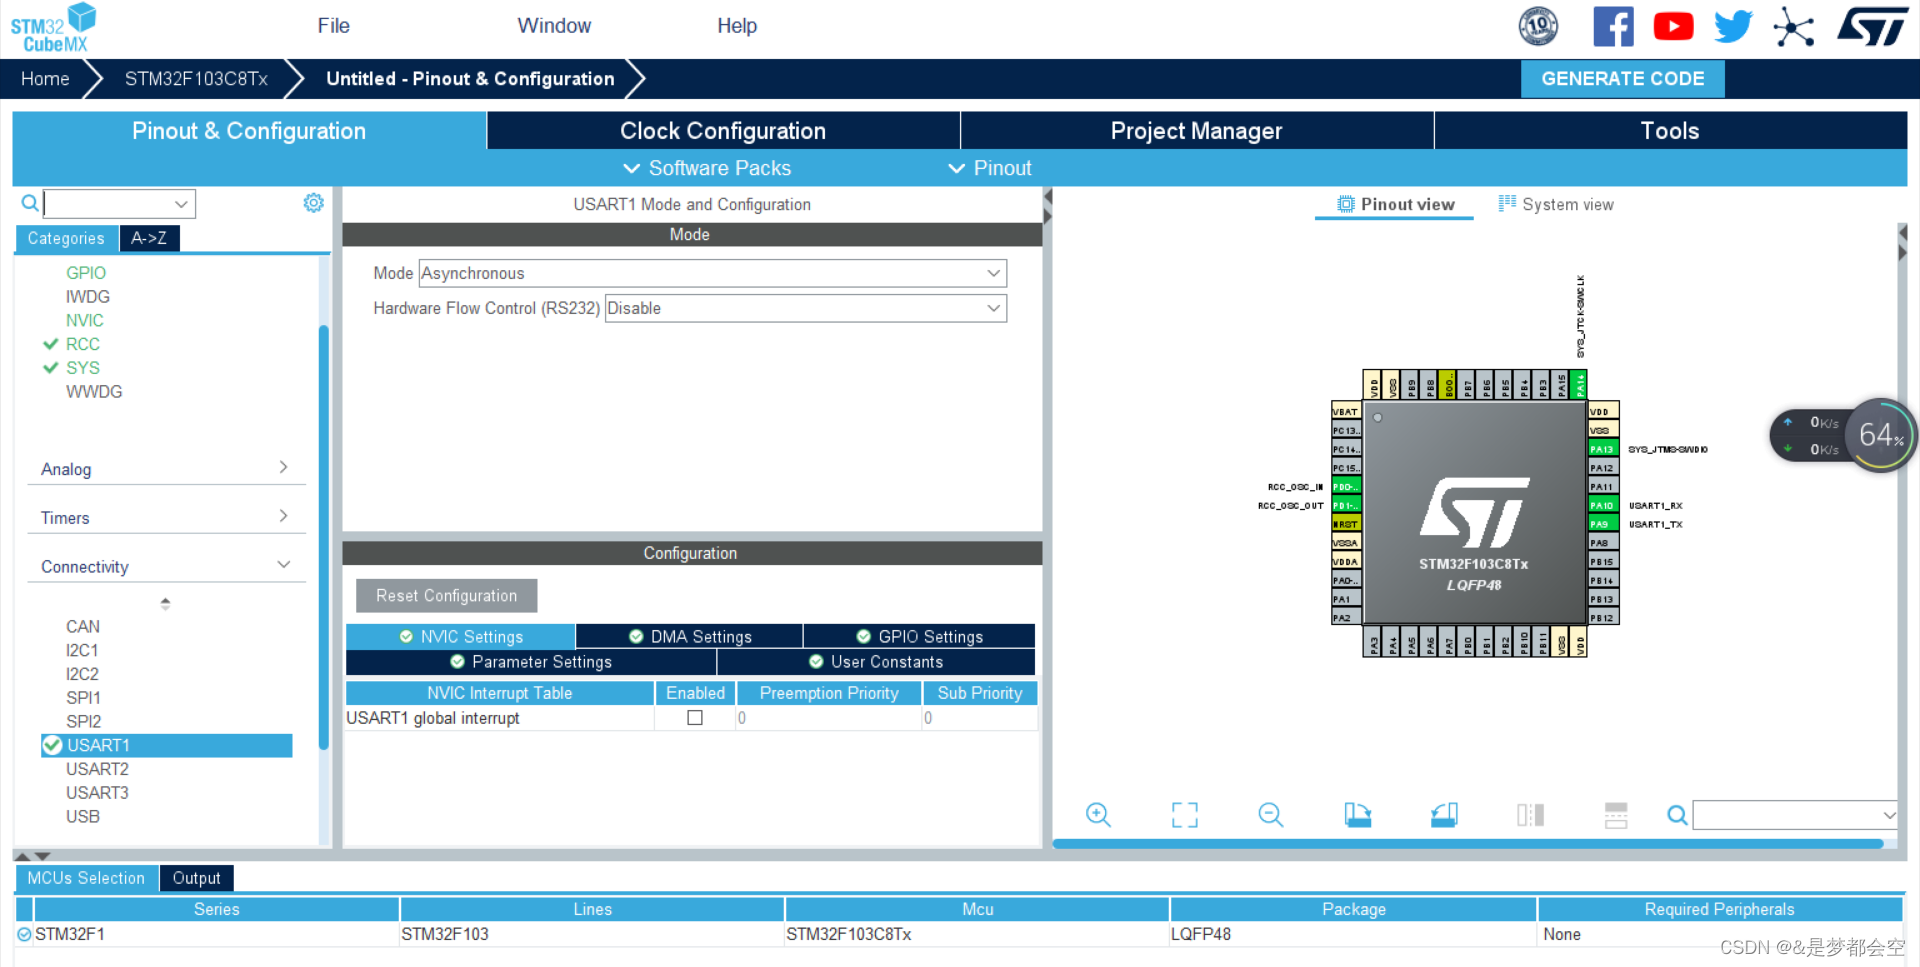Click the System view grid icon
The image size is (1920, 967).
point(1507,203)
